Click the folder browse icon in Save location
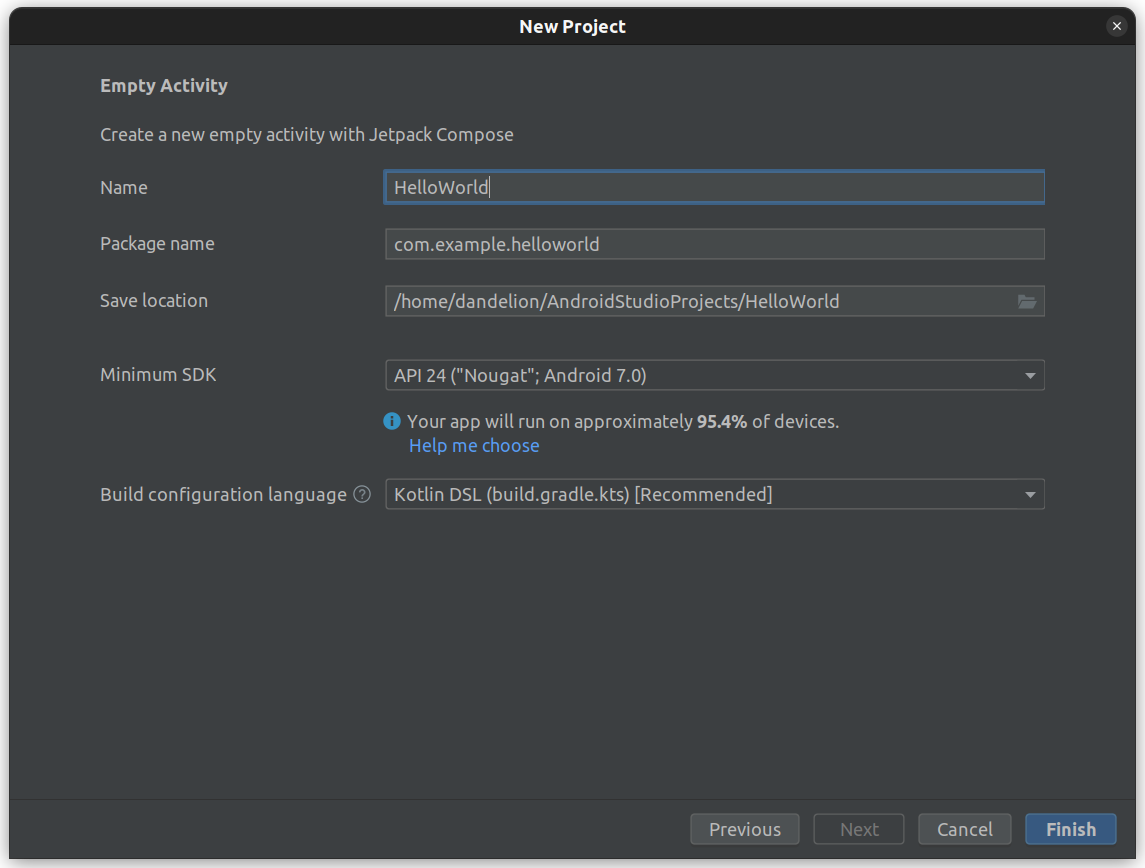Image resolution: width=1145 pixels, height=868 pixels. tap(1027, 302)
